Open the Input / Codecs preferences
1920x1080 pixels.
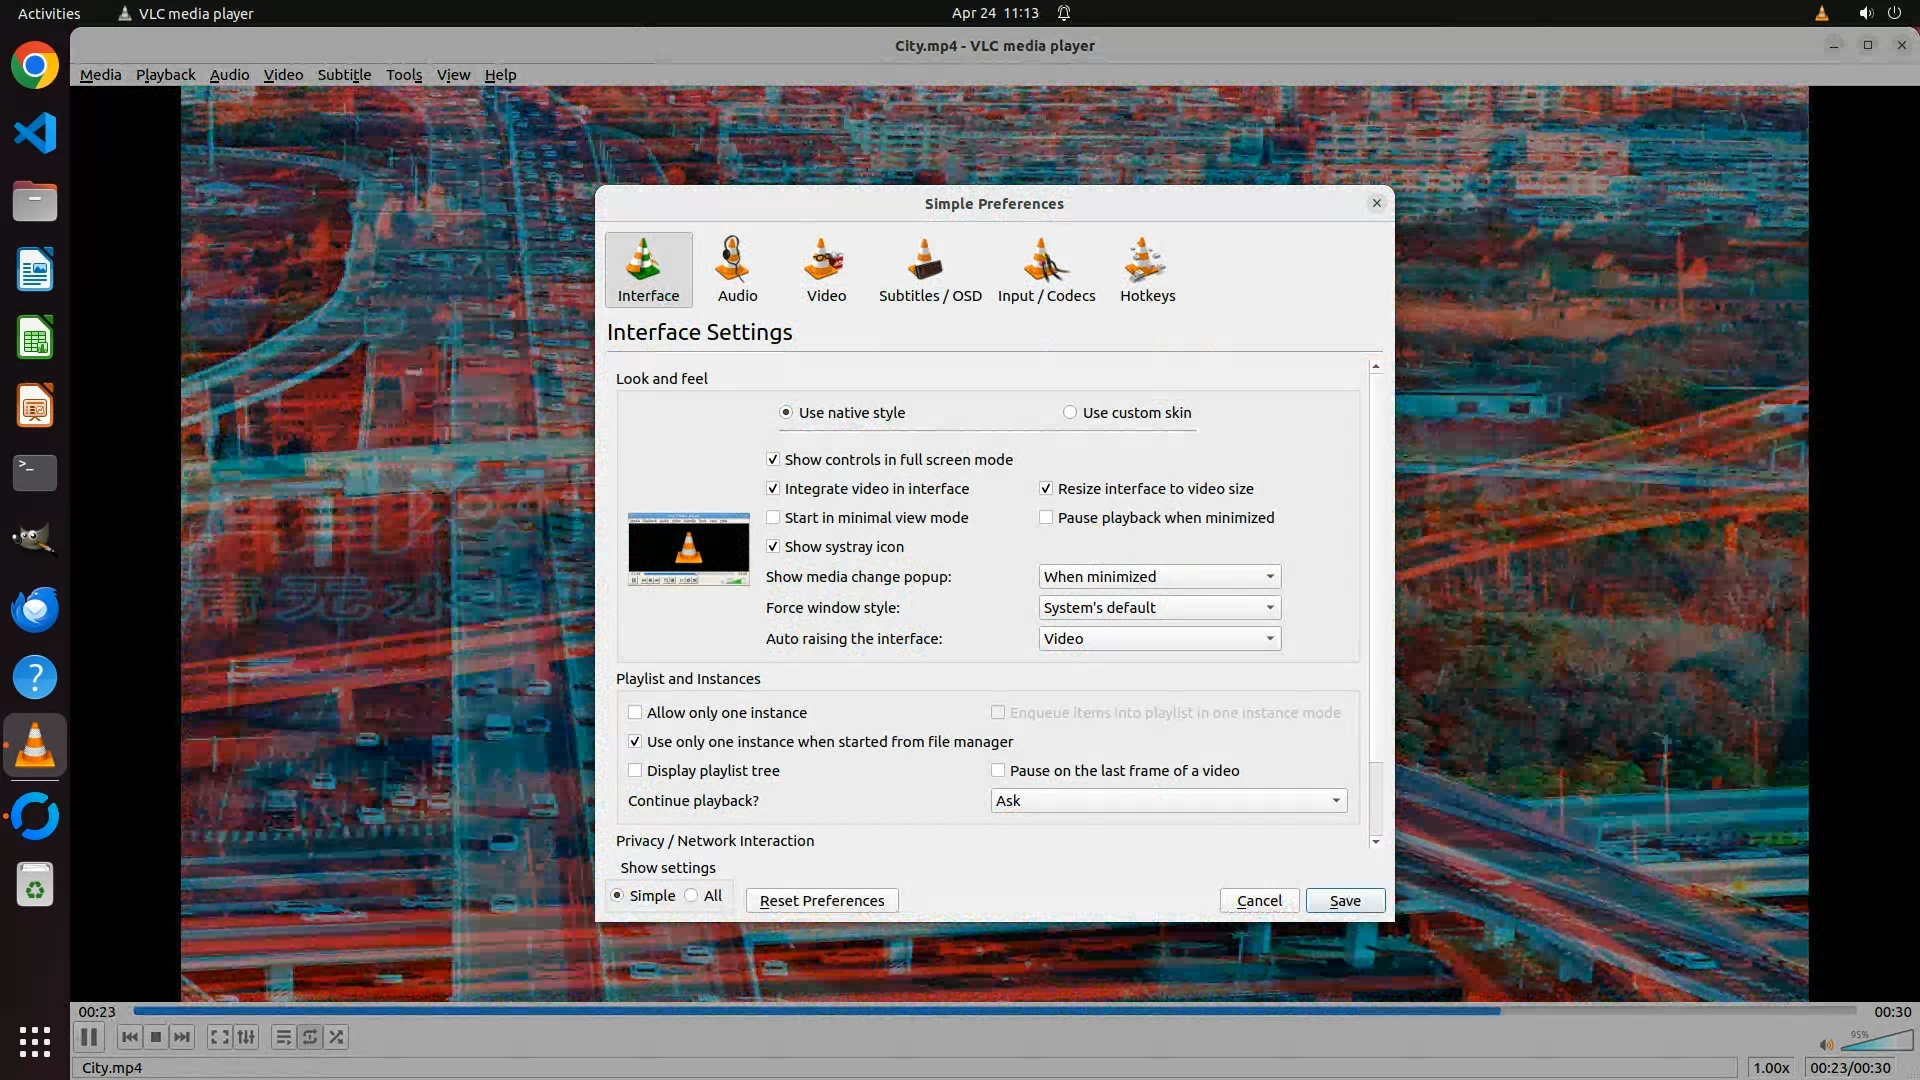[x=1046, y=270]
